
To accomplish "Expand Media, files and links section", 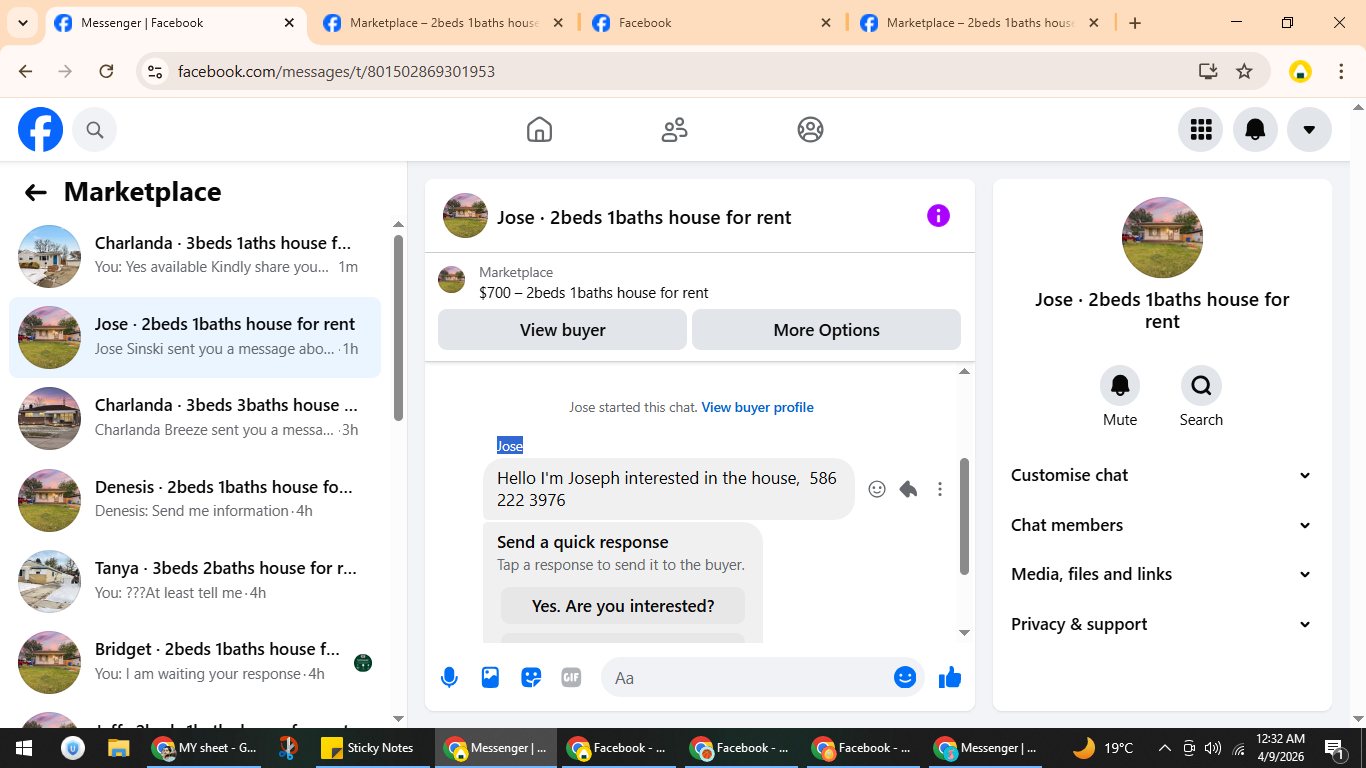I will (1162, 574).
